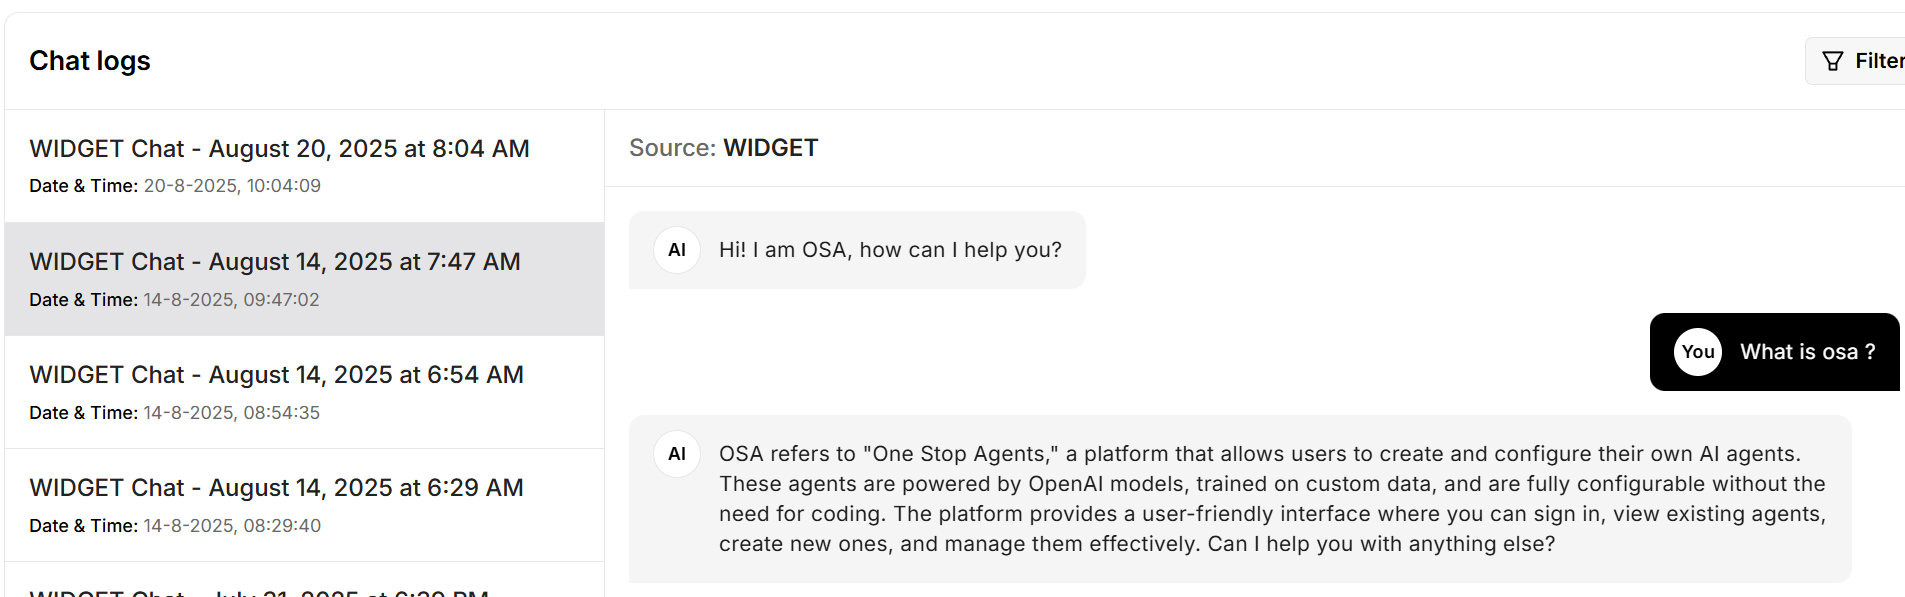Image resolution: width=1905 pixels, height=597 pixels.
Task: Select the partially visible July 21 chat
Action: pyautogui.click(x=258, y=591)
